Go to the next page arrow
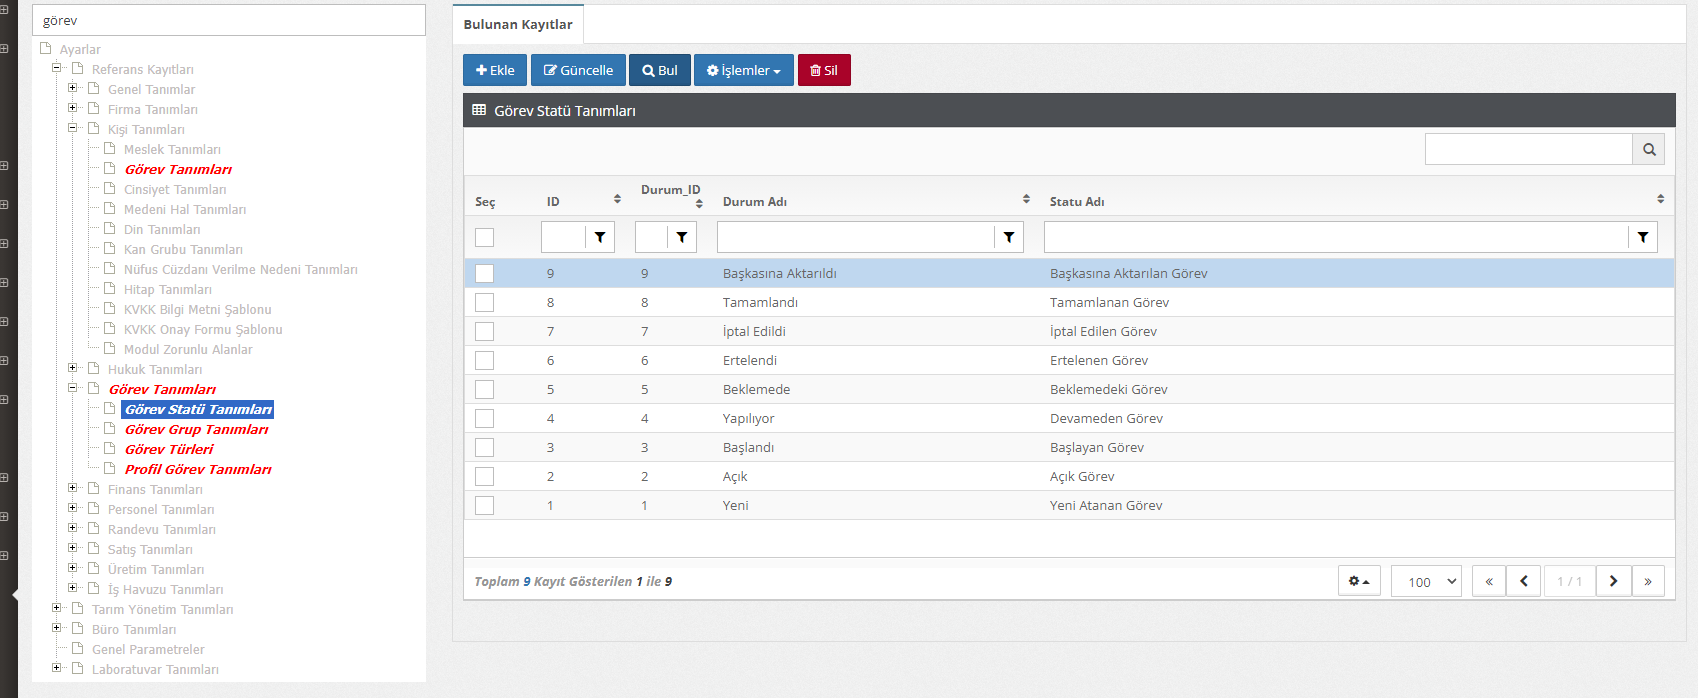 [x=1613, y=581]
